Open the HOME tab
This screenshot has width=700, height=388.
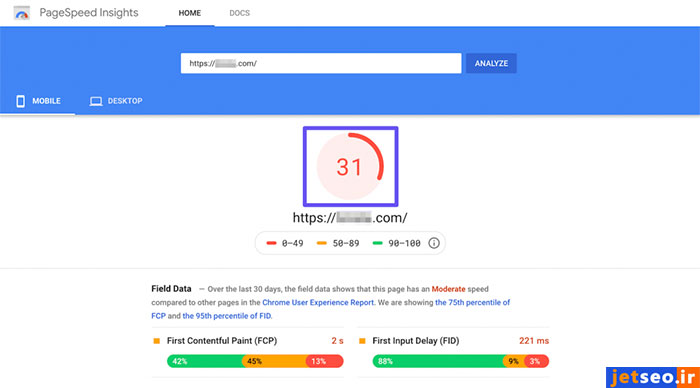coord(190,13)
